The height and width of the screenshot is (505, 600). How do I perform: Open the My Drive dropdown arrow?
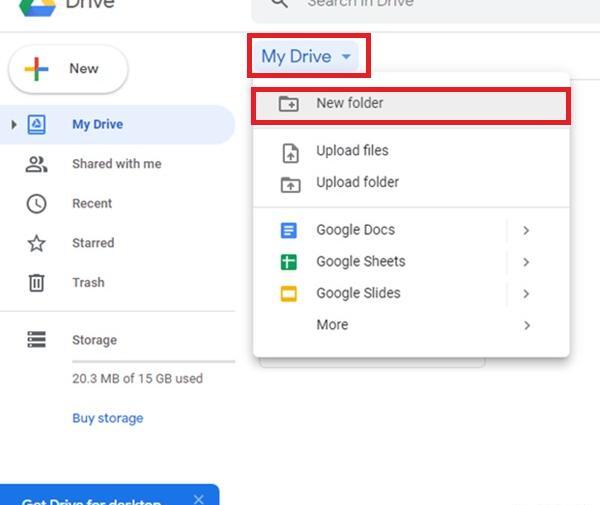[346, 57]
